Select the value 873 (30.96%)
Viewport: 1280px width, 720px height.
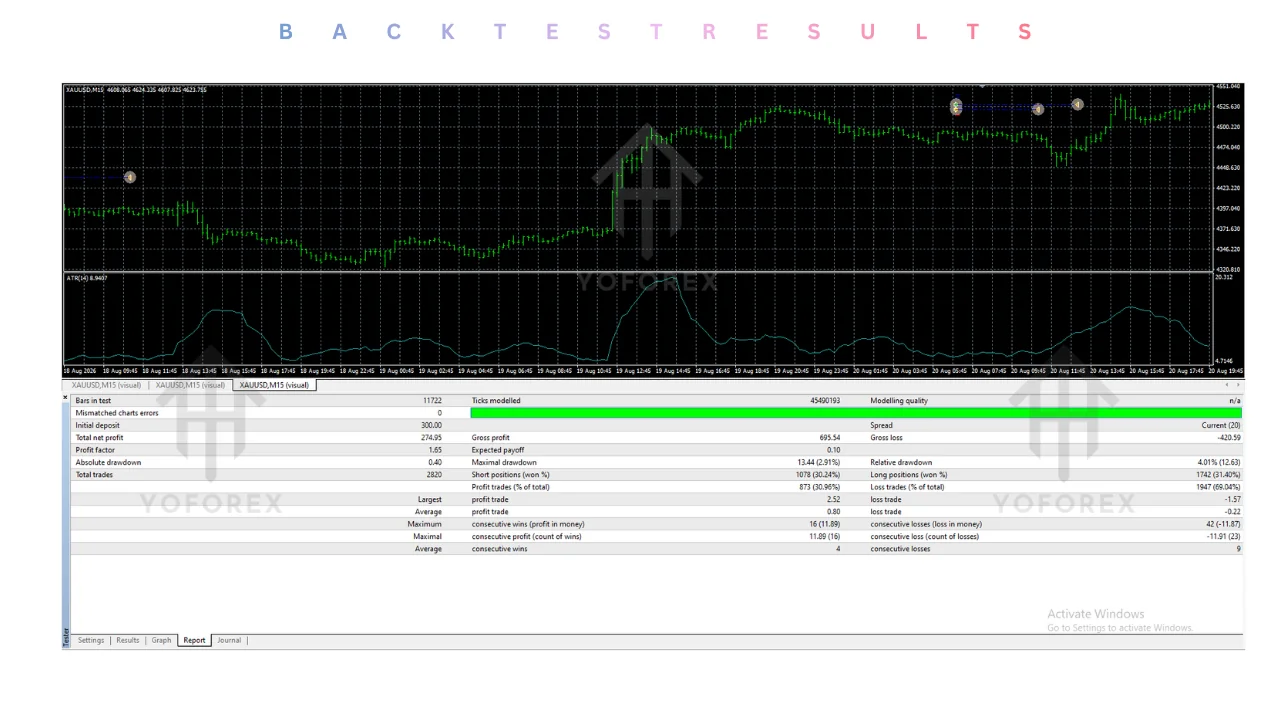[x=819, y=487]
